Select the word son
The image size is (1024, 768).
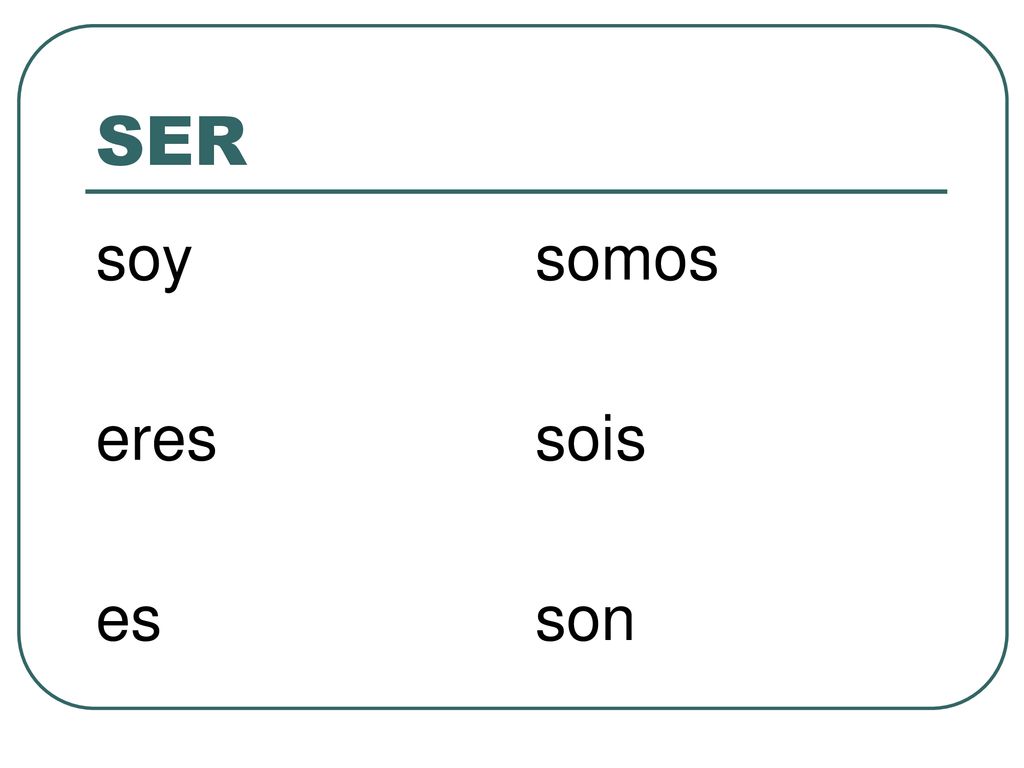click(x=584, y=622)
